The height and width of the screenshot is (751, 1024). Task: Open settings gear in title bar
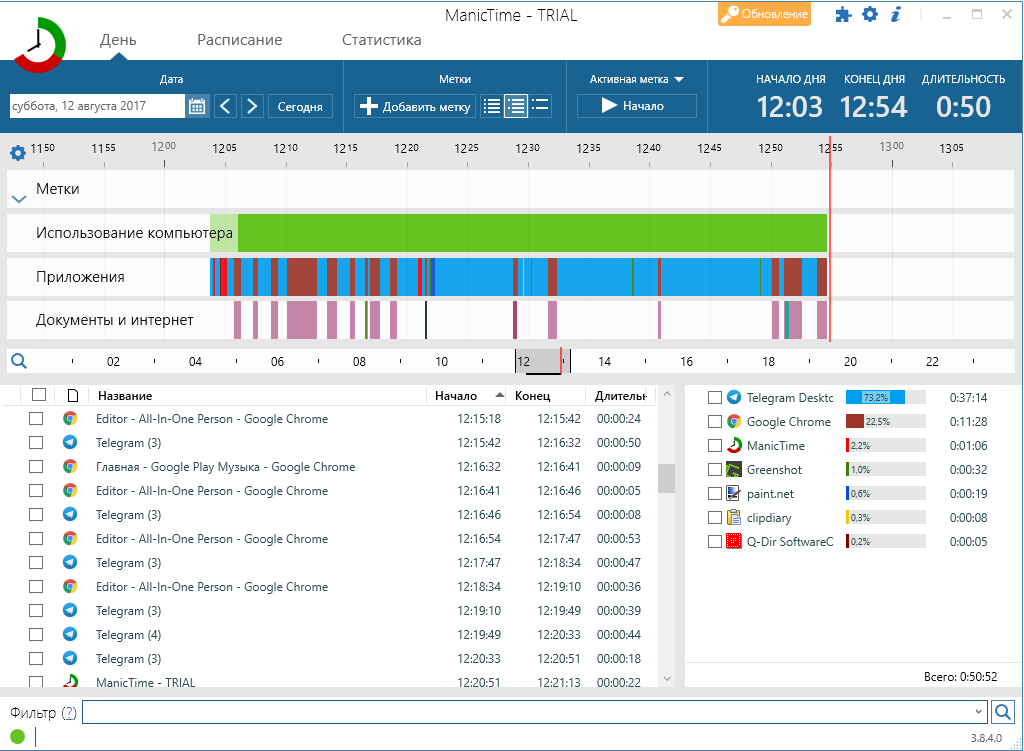click(870, 14)
